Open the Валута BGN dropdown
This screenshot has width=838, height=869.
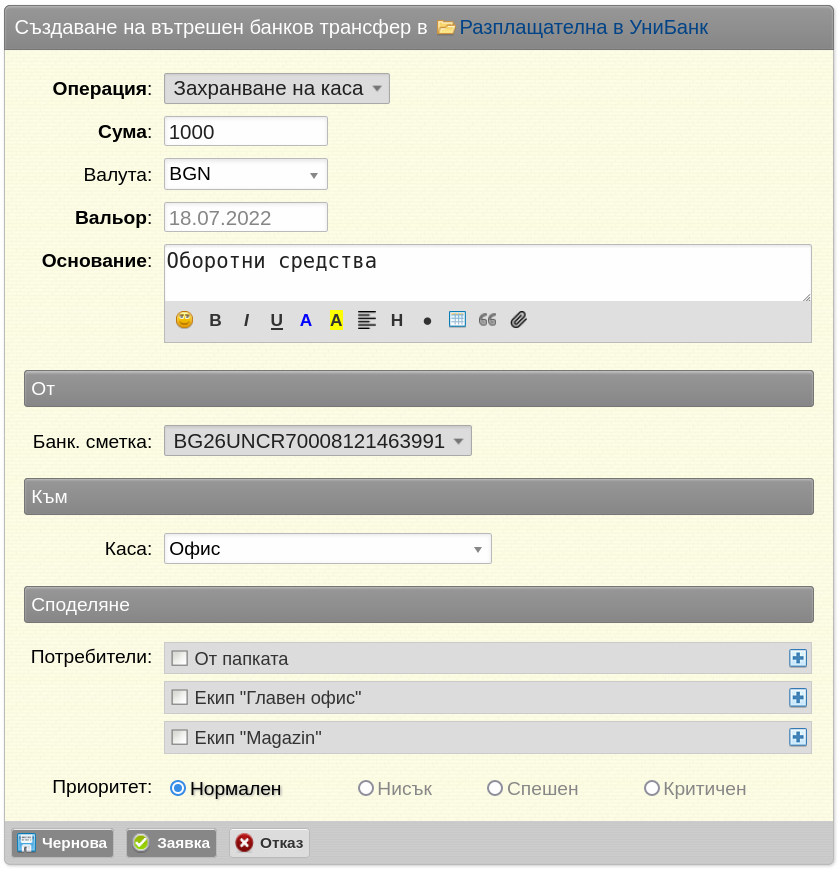click(x=246, y=174)
